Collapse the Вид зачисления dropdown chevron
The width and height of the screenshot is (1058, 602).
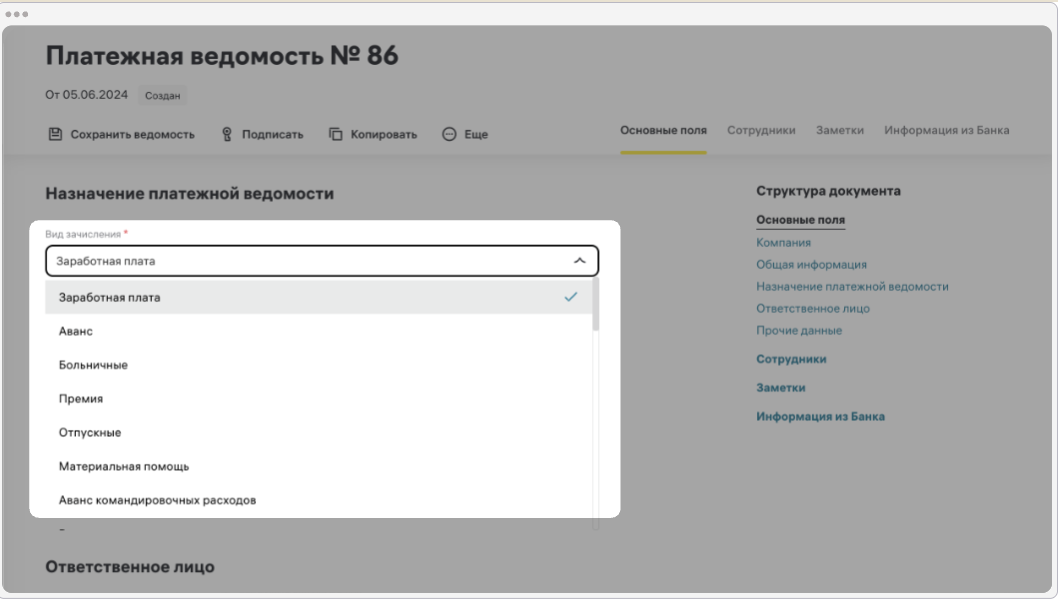click(x=579, y=261)
